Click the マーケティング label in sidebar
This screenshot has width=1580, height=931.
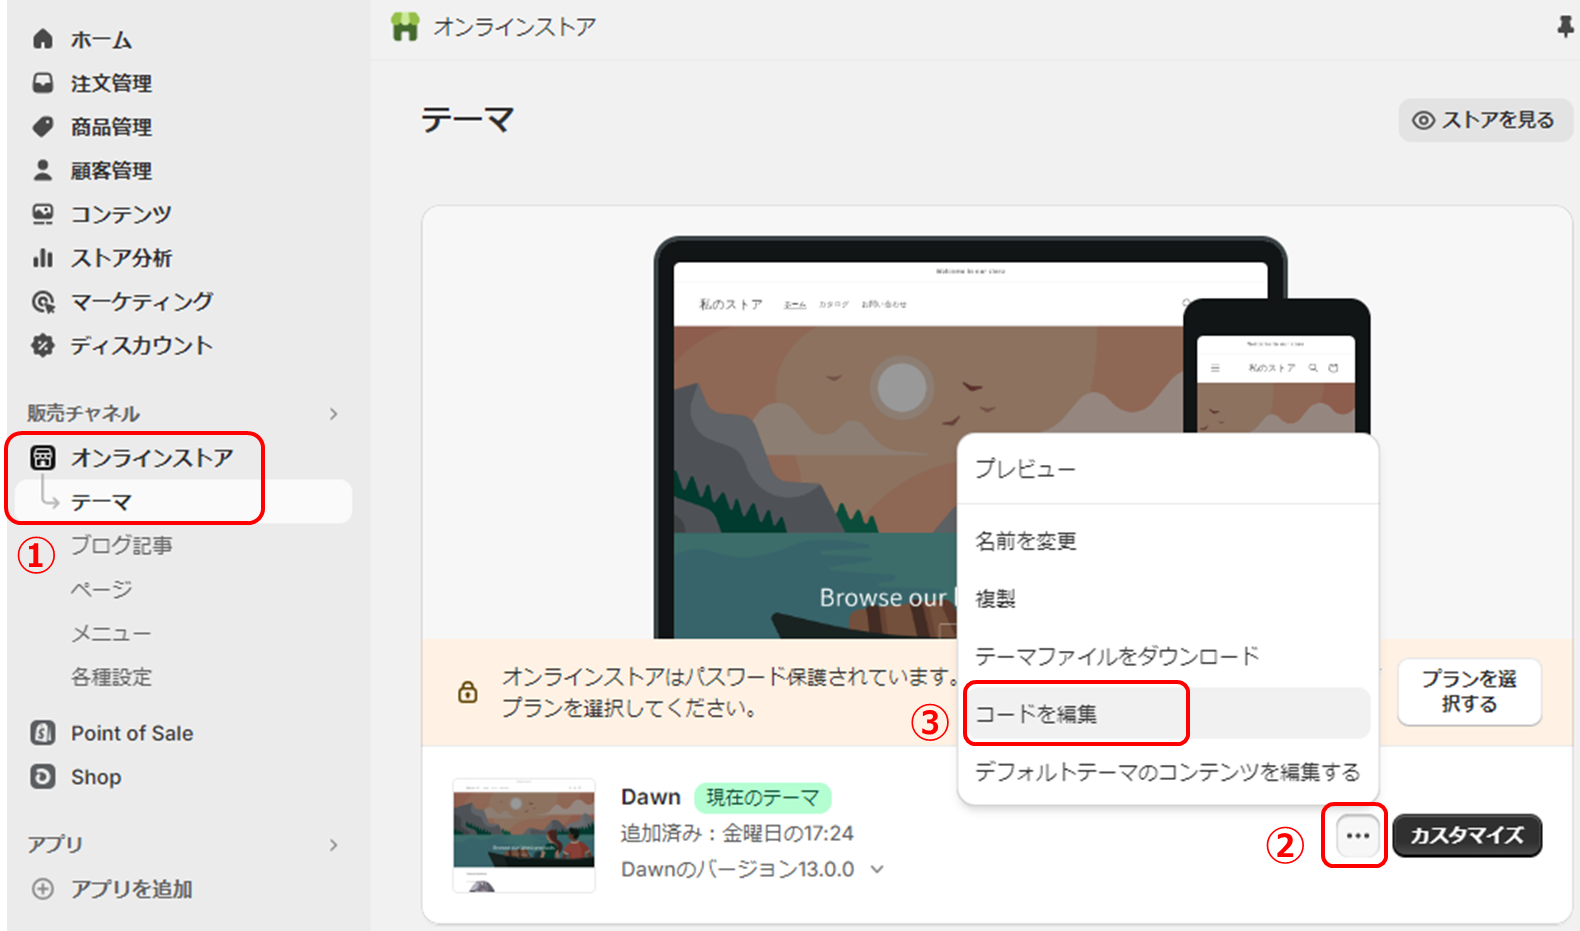click(x=142, y=301)
